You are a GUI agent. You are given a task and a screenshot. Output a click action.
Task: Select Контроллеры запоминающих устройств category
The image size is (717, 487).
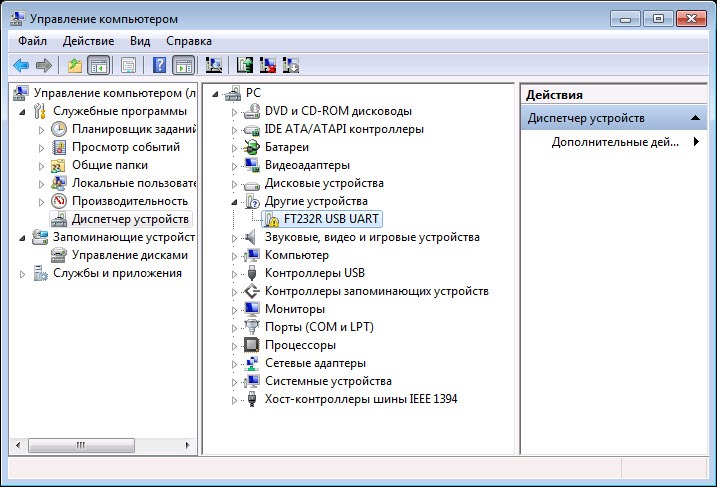tap(377, 291)
